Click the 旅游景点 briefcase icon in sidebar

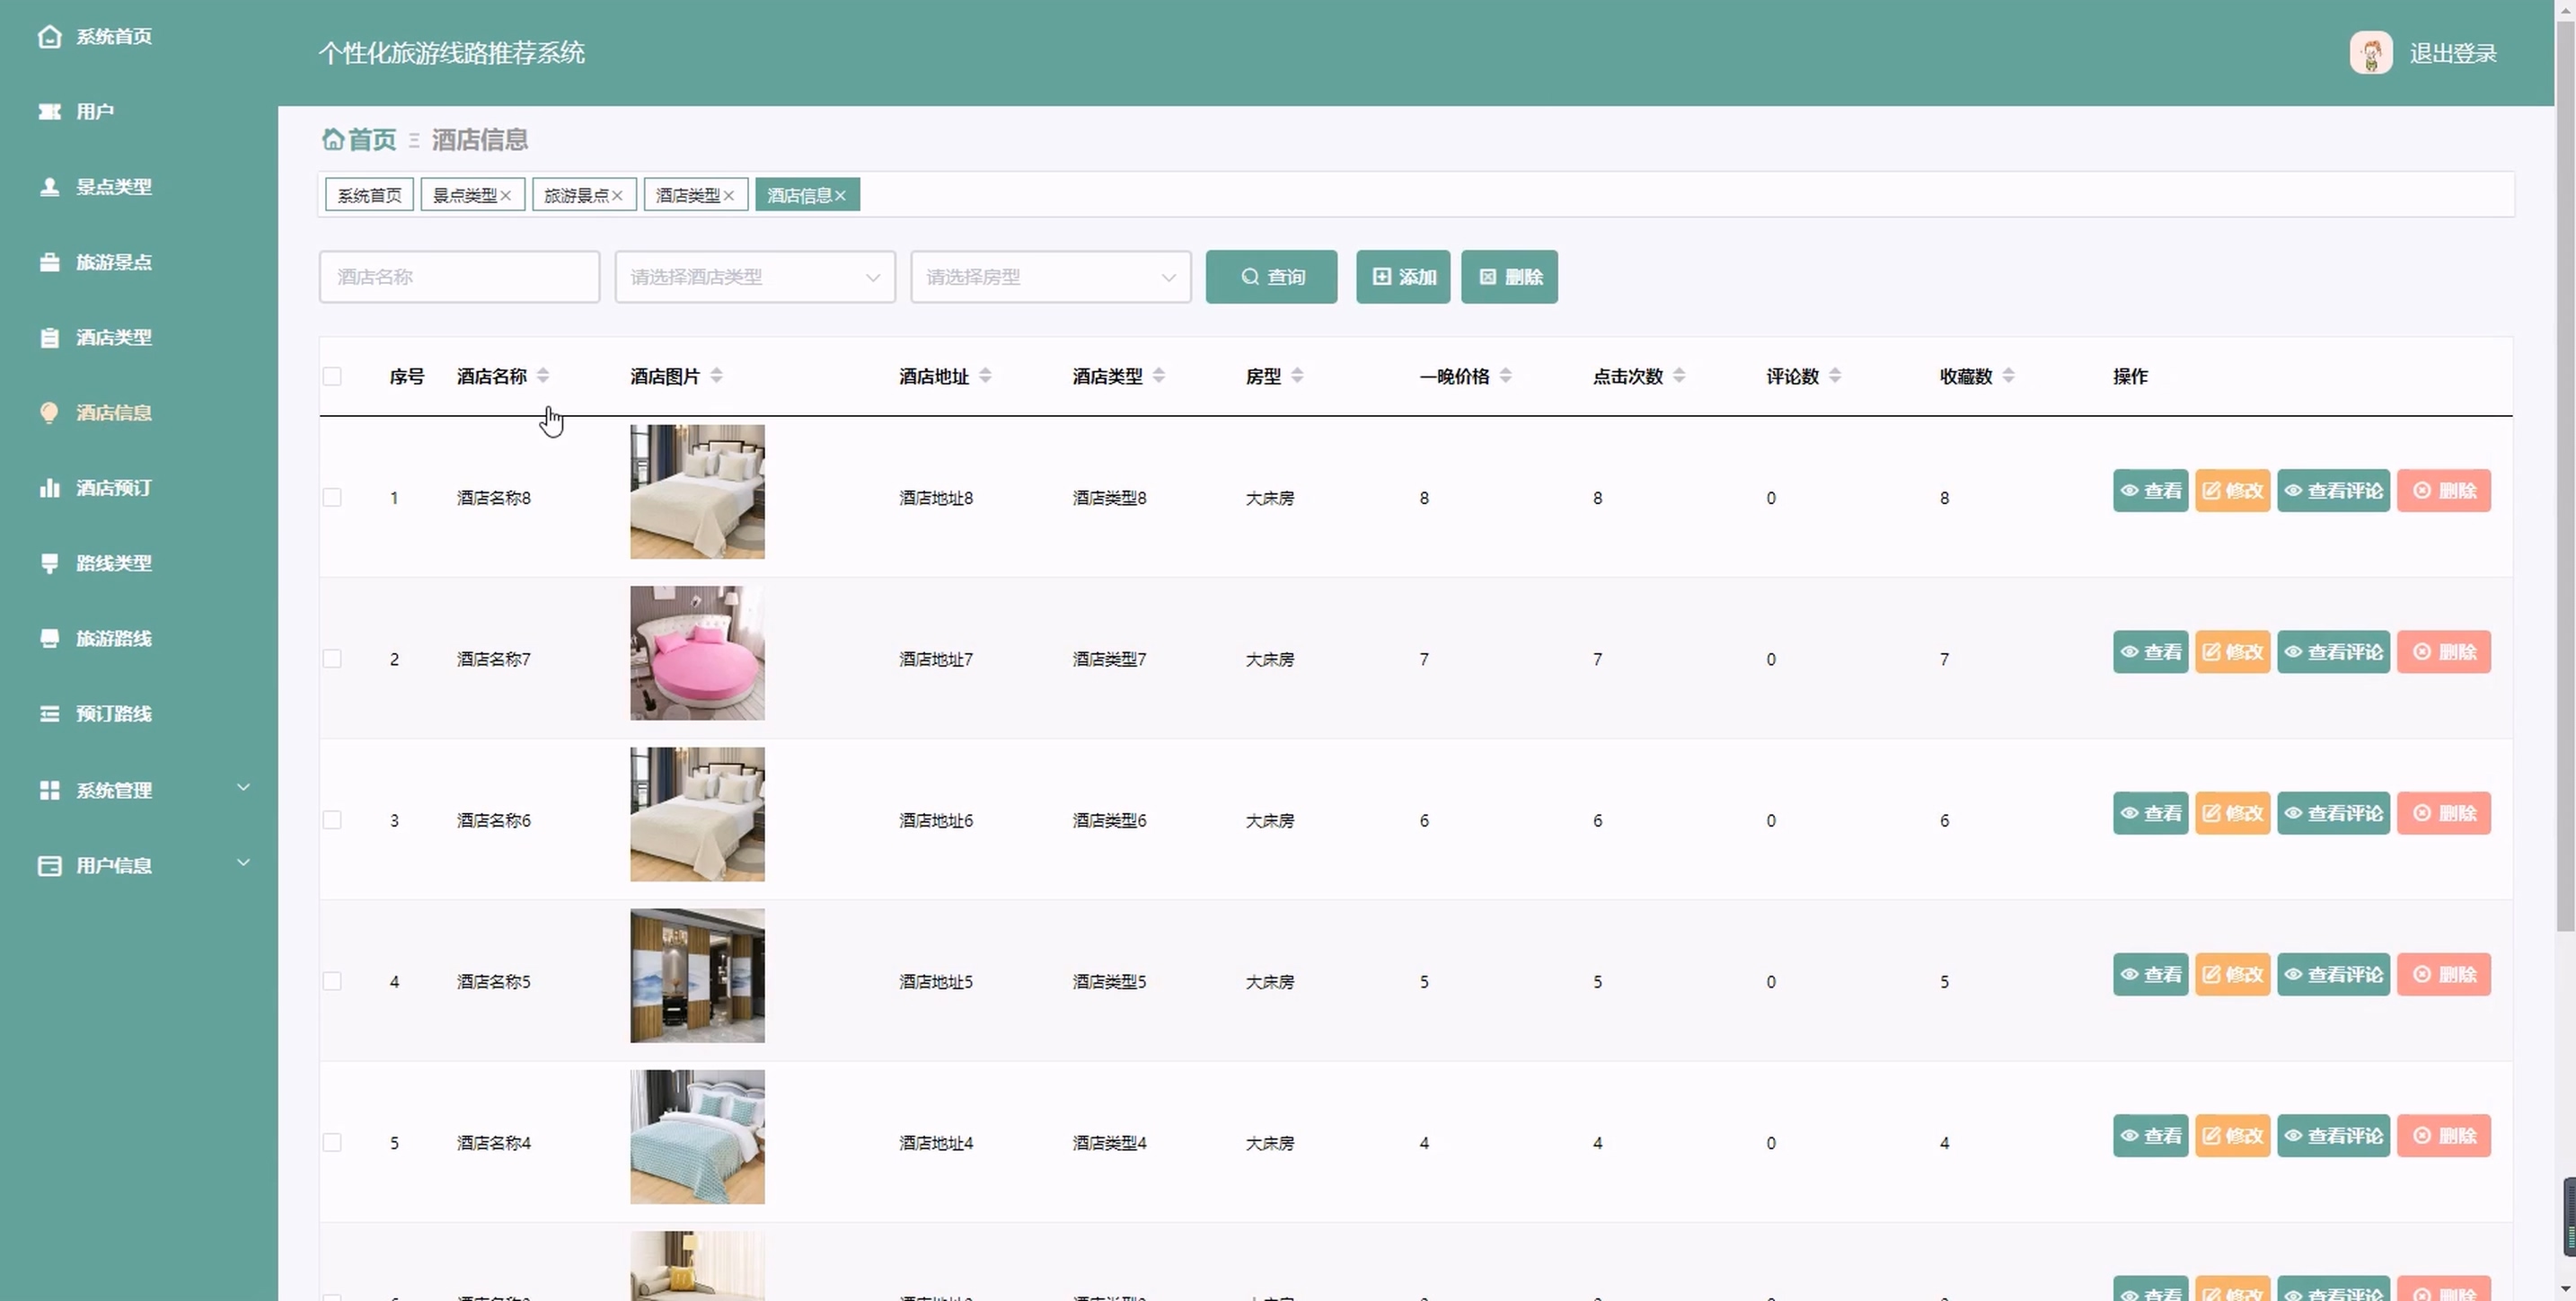point(49,262)
